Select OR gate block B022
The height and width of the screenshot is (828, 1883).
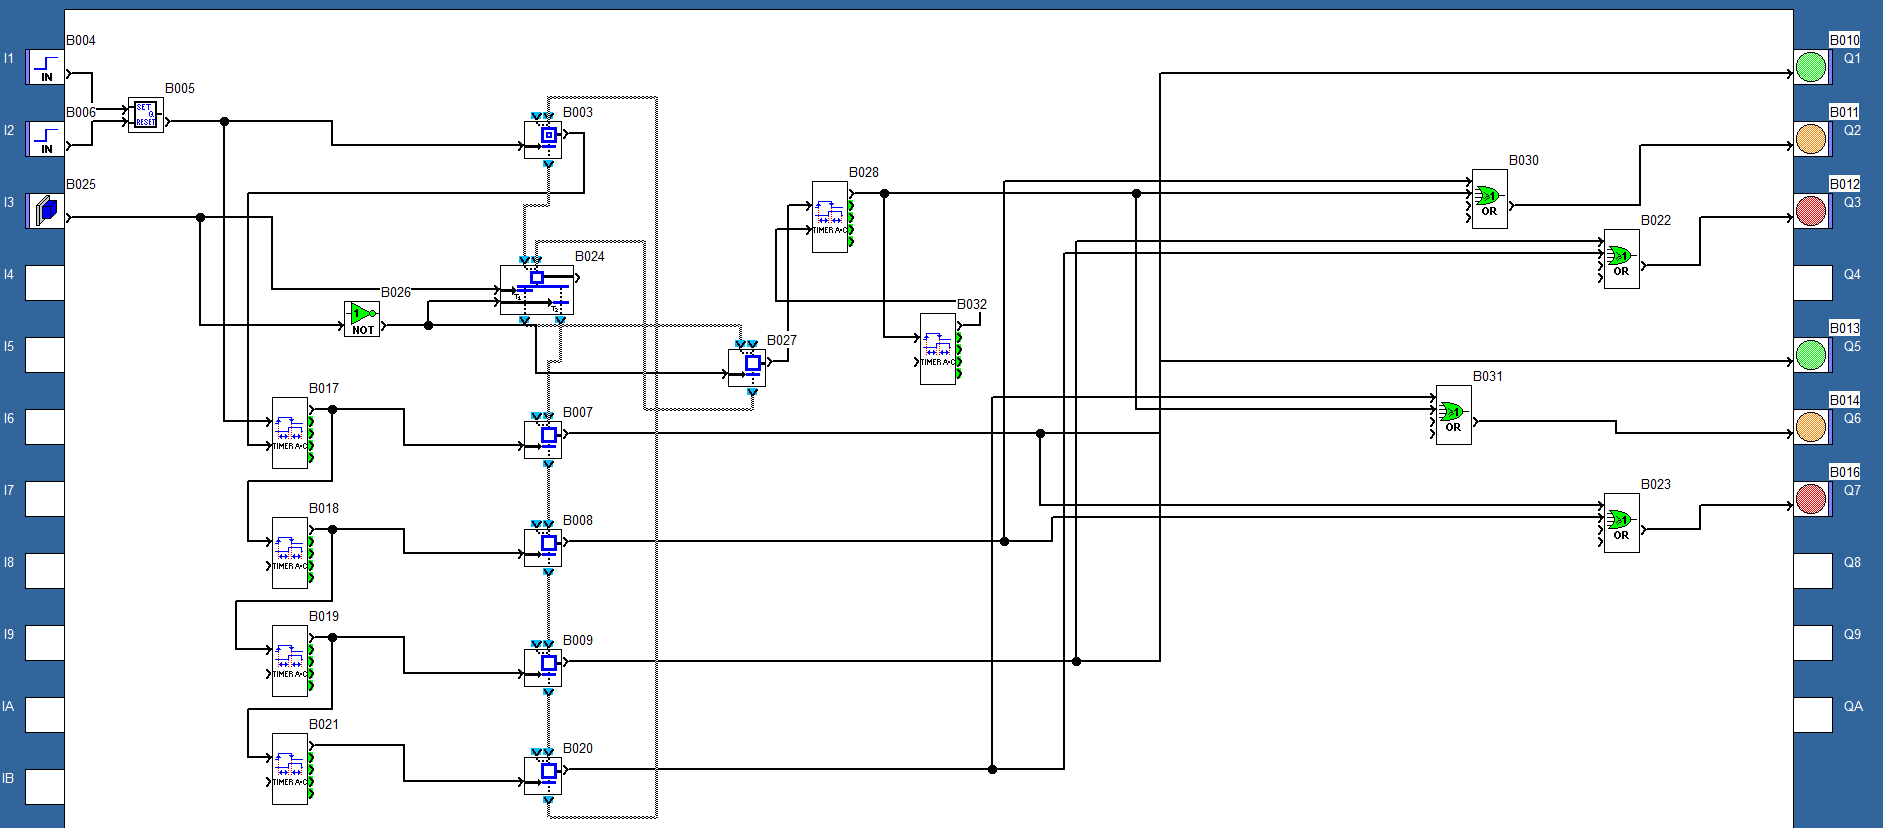coord(1622,259)
